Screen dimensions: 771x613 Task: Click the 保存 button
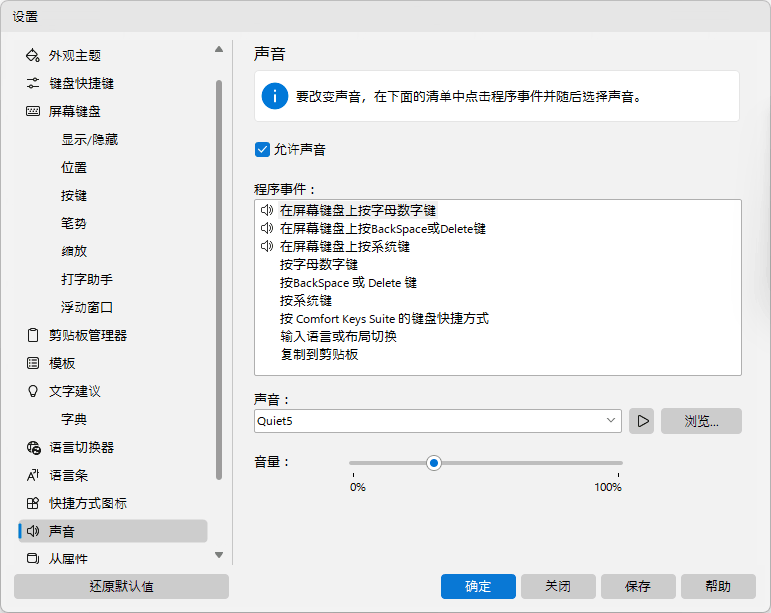[638, 586]
